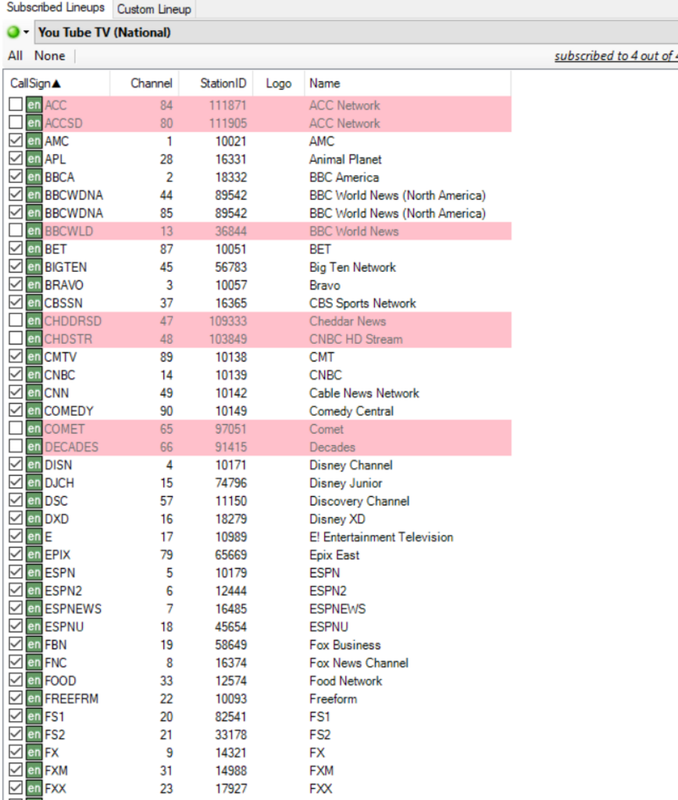Select the 'Fox News Channel' name cell

[359, 663]
